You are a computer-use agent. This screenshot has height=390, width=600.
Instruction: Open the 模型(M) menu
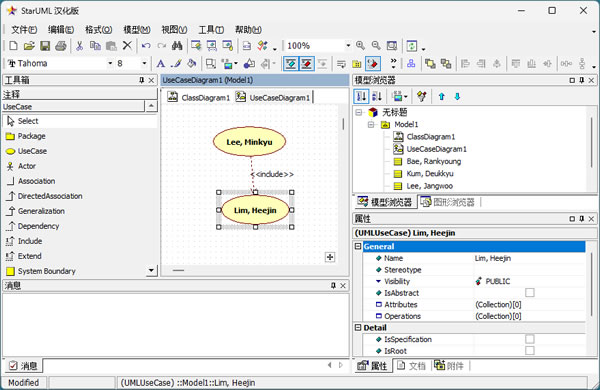137,29
